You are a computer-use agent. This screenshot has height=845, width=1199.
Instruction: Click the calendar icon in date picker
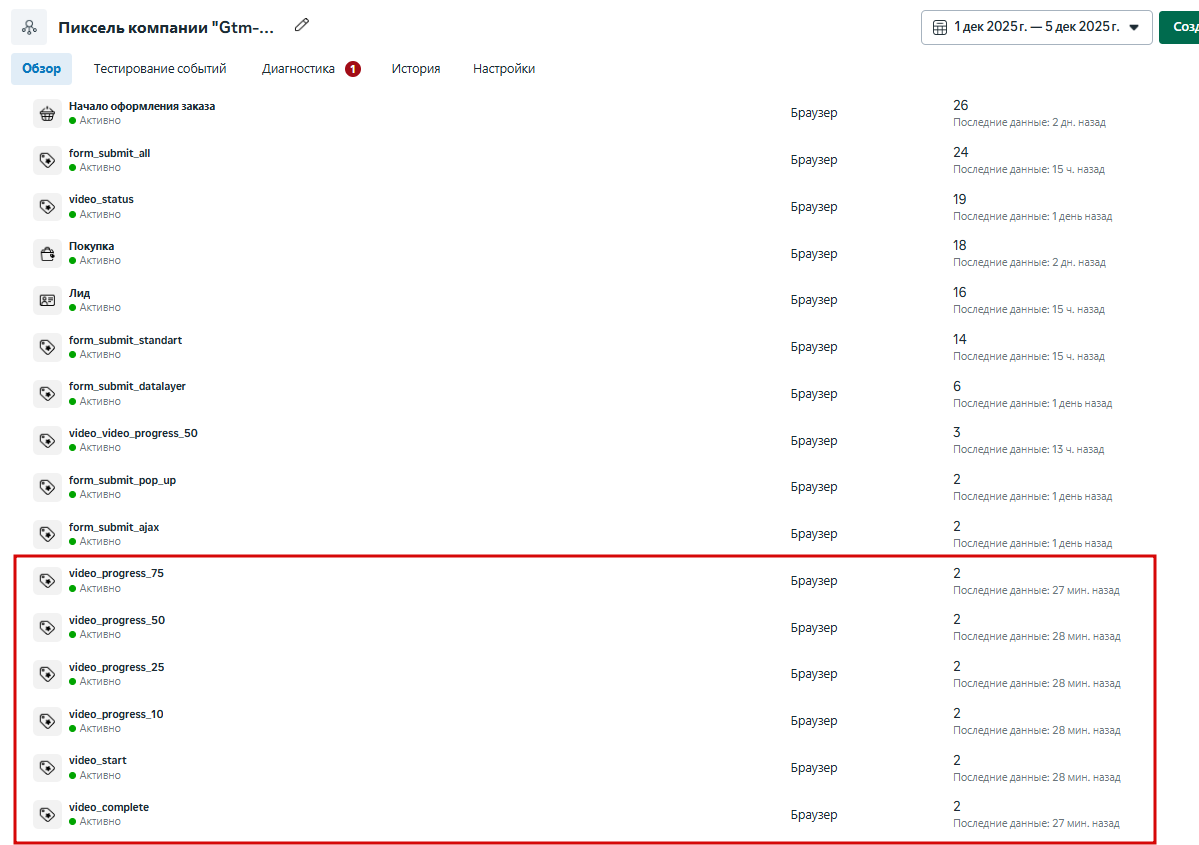coord(940,28)
